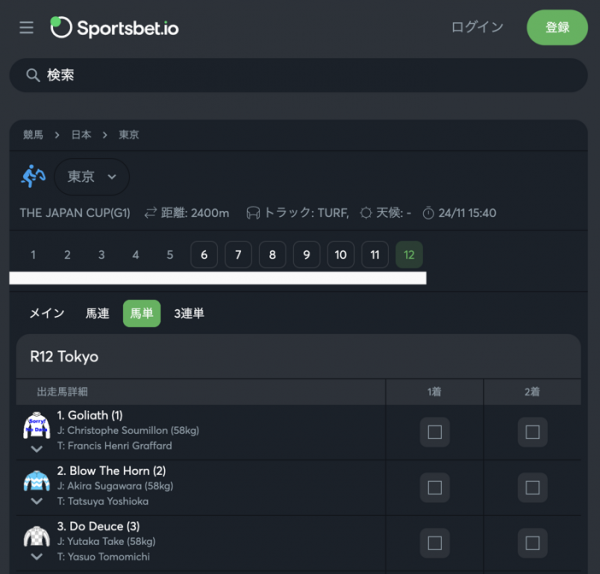This screenshot has height=574, width=600.
Task: Click the 2. Blow The Horn (2) name
Action: [111, 471]
